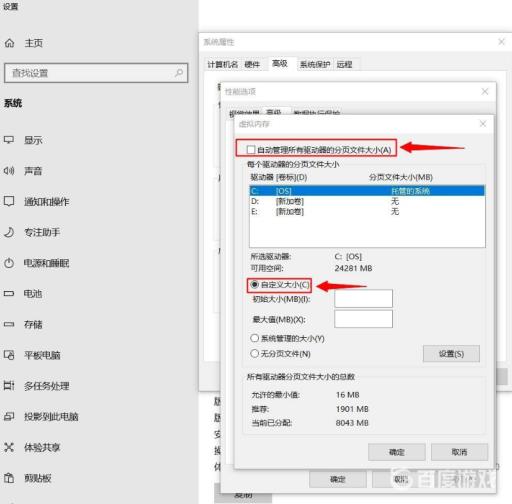Select System managed size (系统管理的大小) radio

click(254, 338)
